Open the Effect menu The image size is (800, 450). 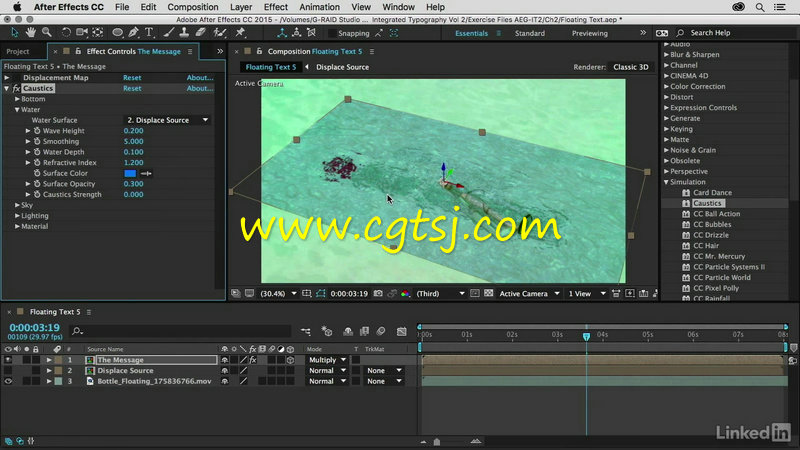point(276,7)
